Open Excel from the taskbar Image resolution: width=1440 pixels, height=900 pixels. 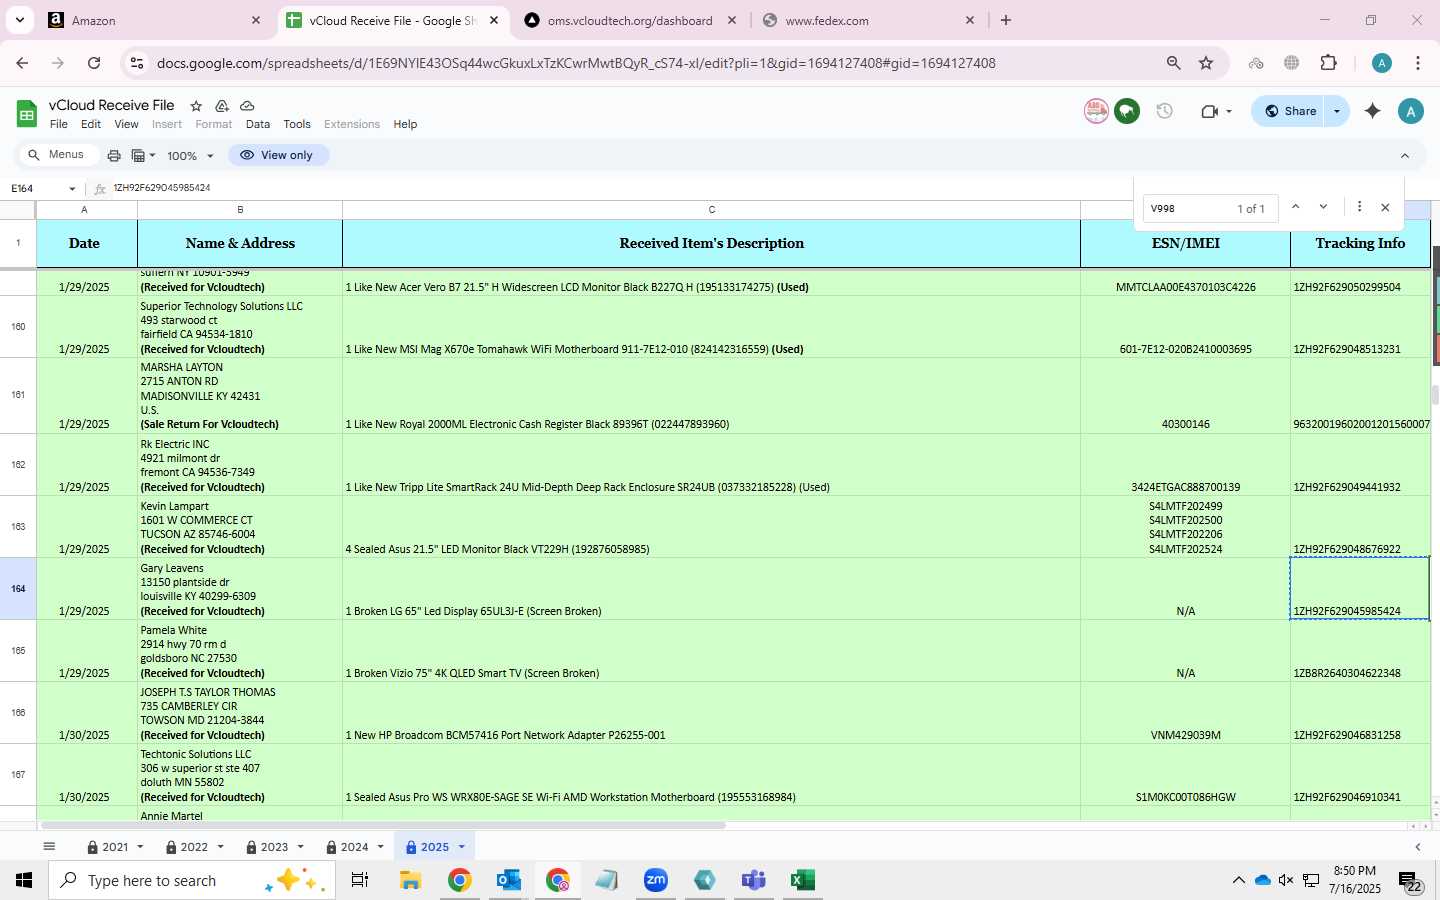point(802,880)
